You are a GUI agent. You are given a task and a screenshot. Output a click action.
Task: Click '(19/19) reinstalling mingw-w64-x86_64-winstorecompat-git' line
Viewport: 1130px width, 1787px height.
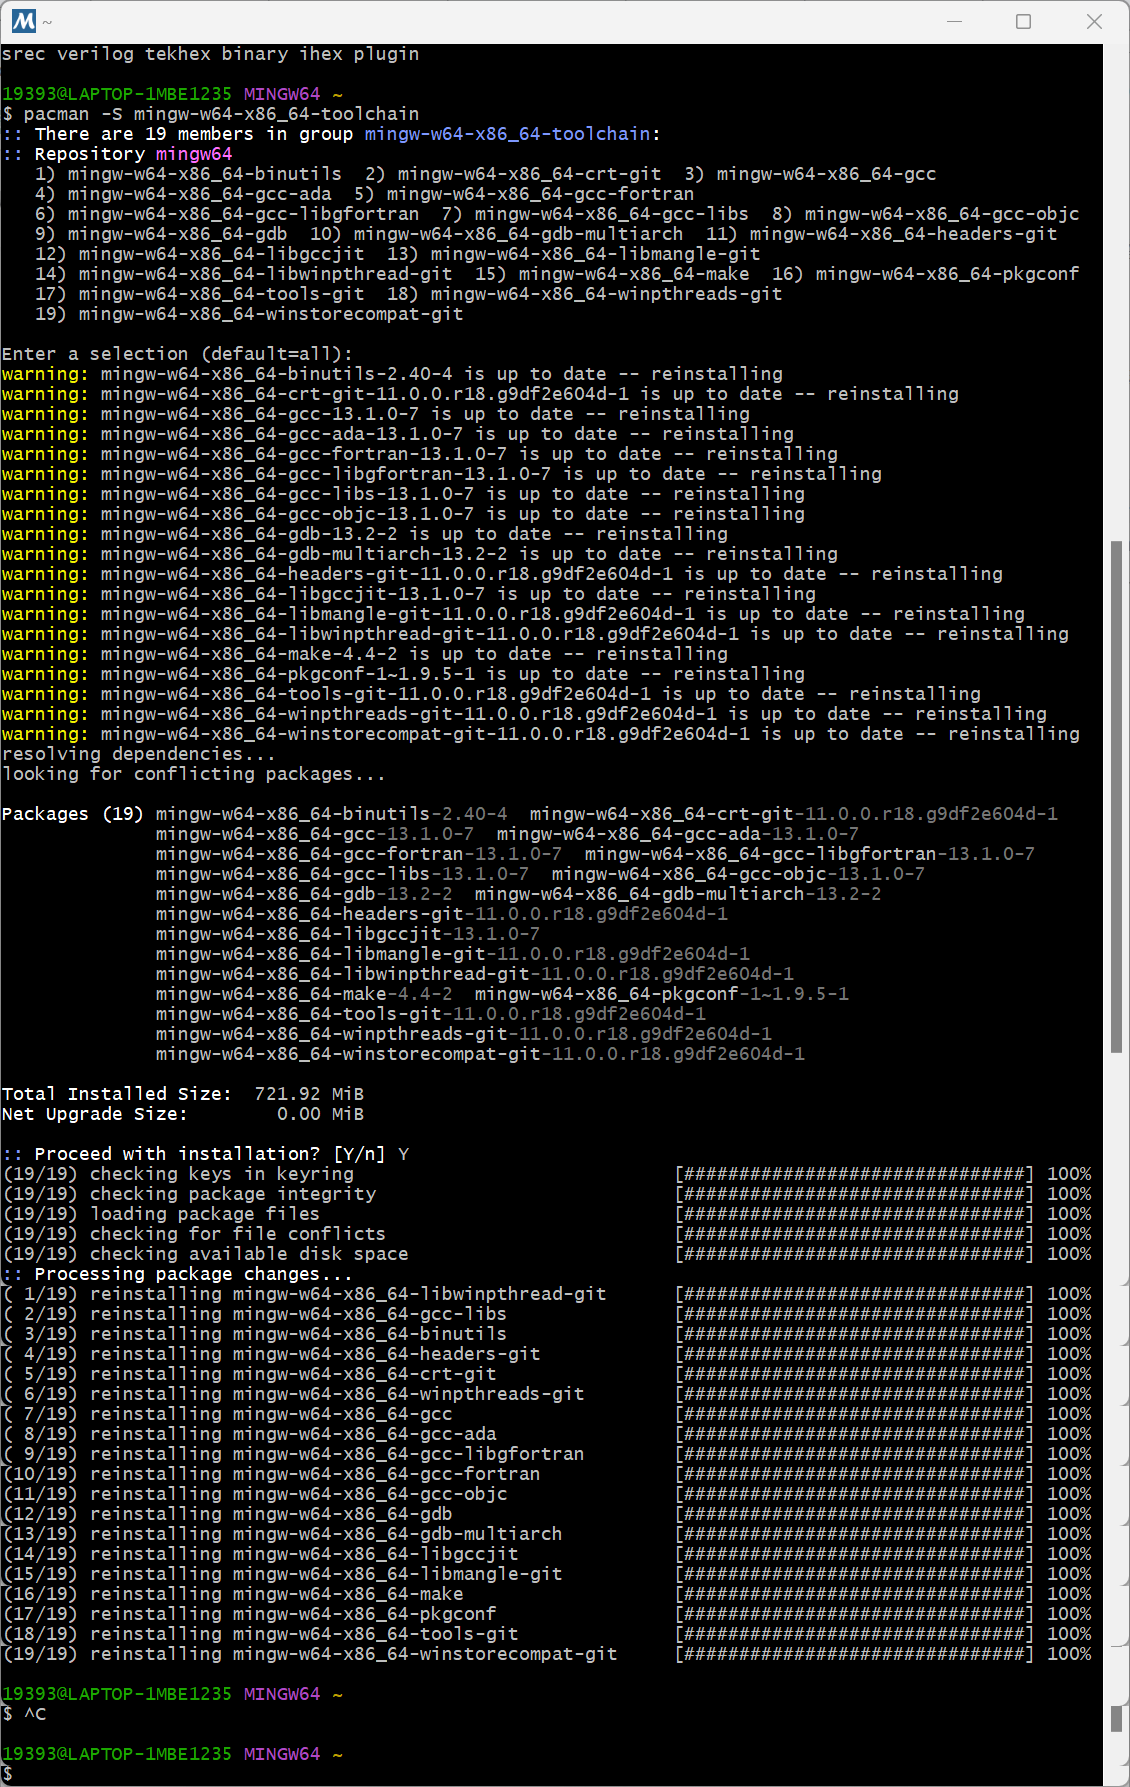[x=310, y=1654]
